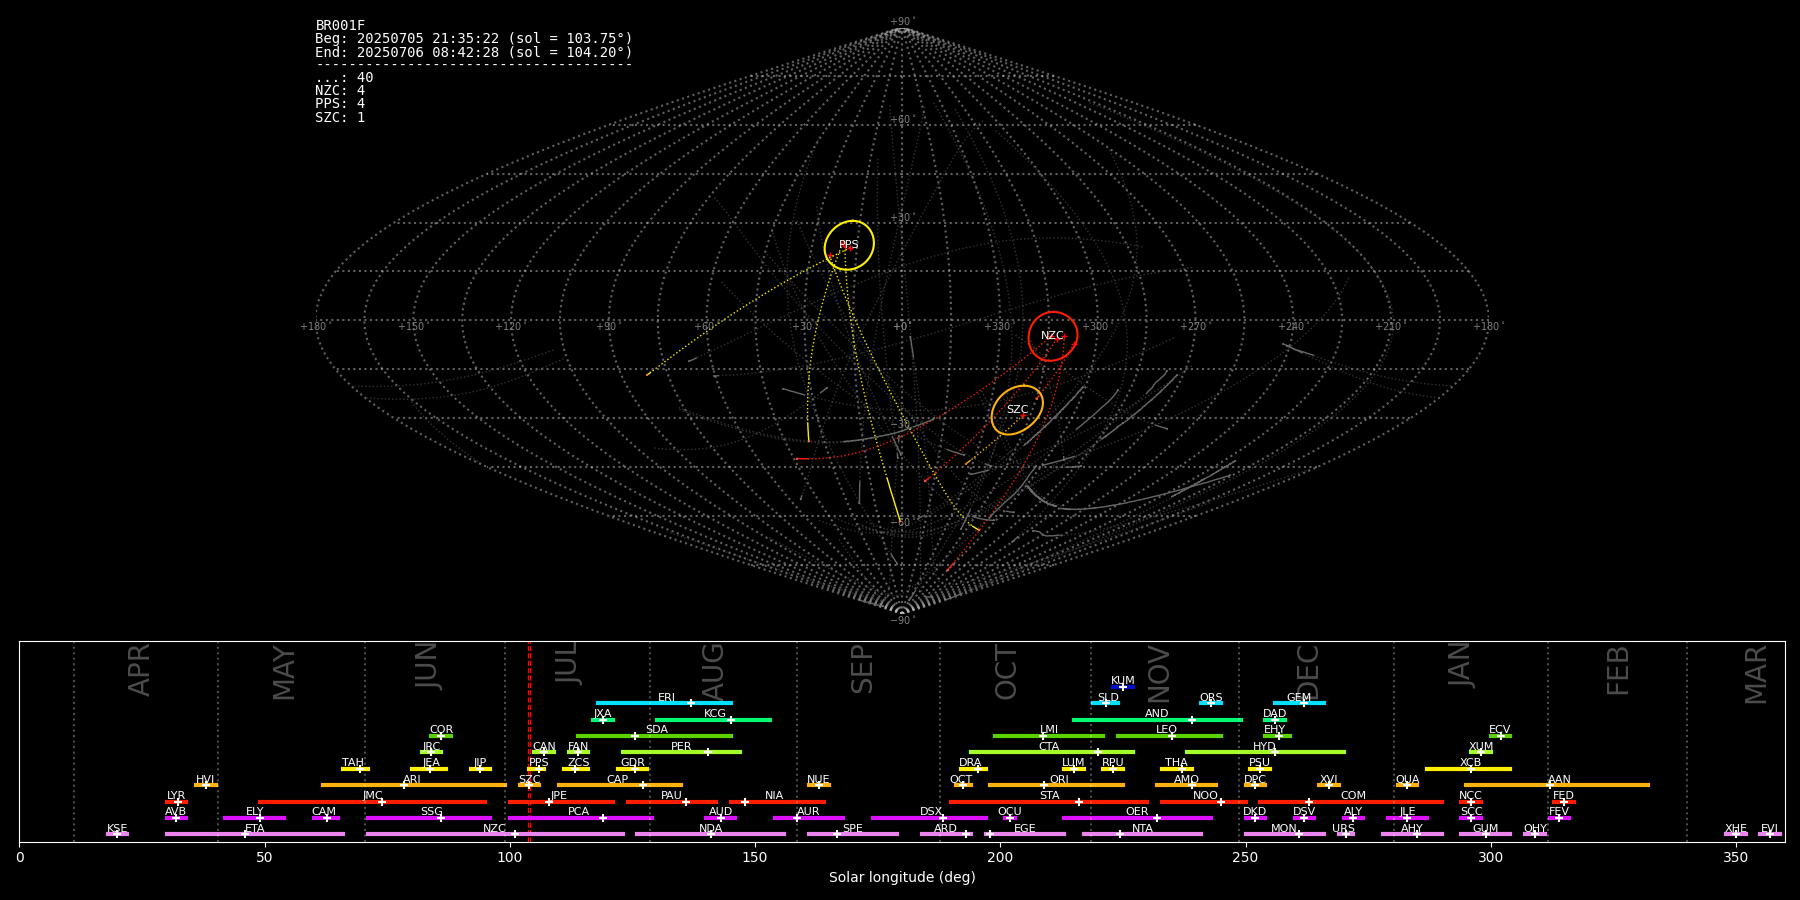Select the XHE shower label in timeline
Viewport: 1800px width, 900px height.
tap(1736, 829)
